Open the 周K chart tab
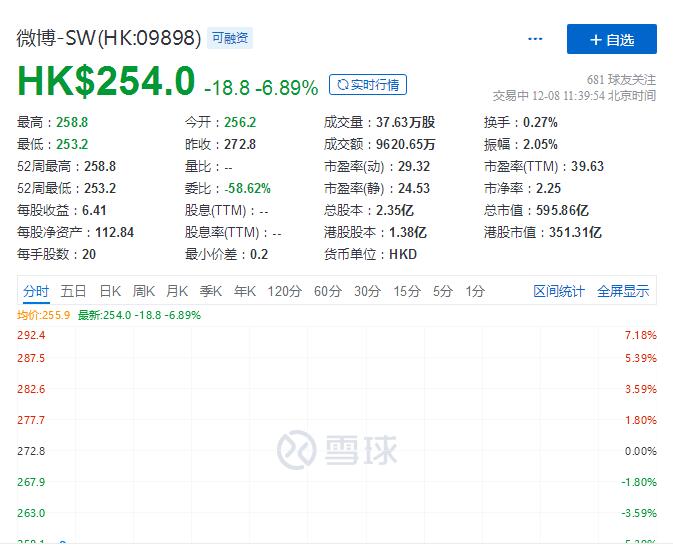The height and width of the screenshot is (559, 673). [143, 291]
